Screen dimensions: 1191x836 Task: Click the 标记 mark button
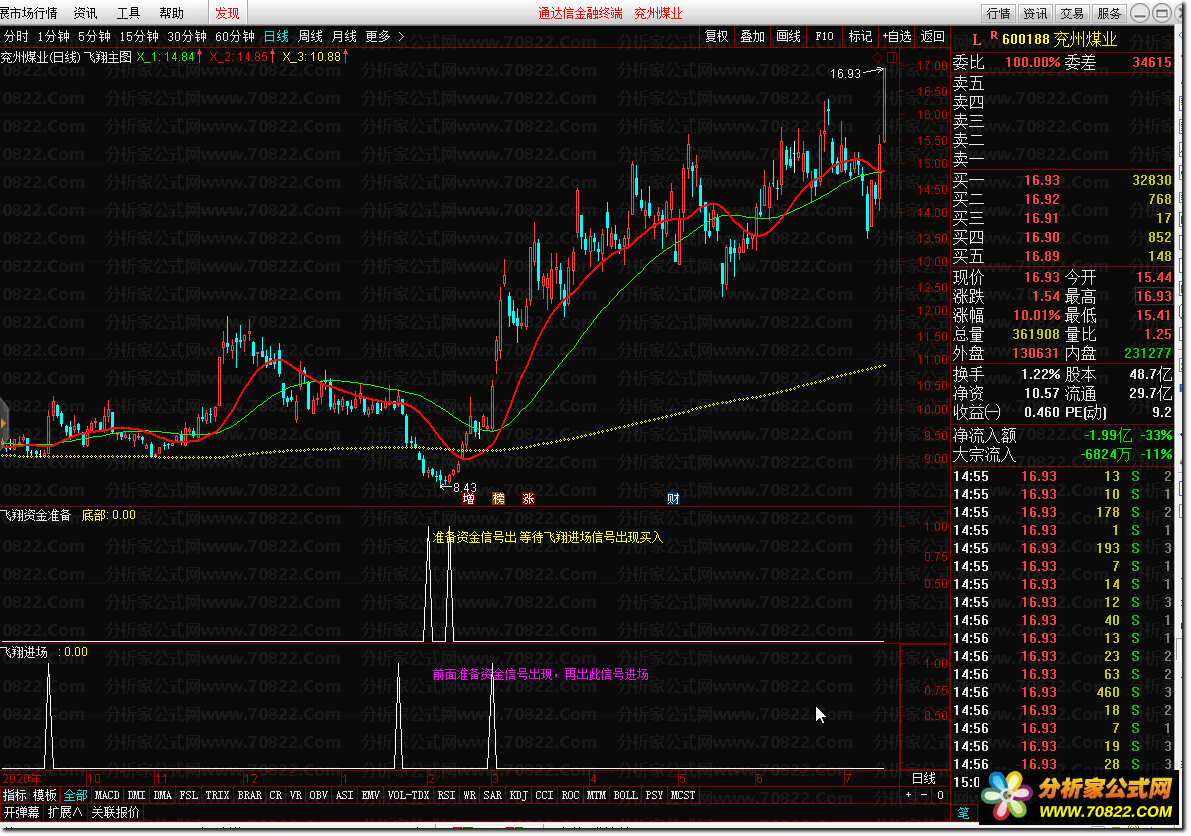[x=860, y=36]
